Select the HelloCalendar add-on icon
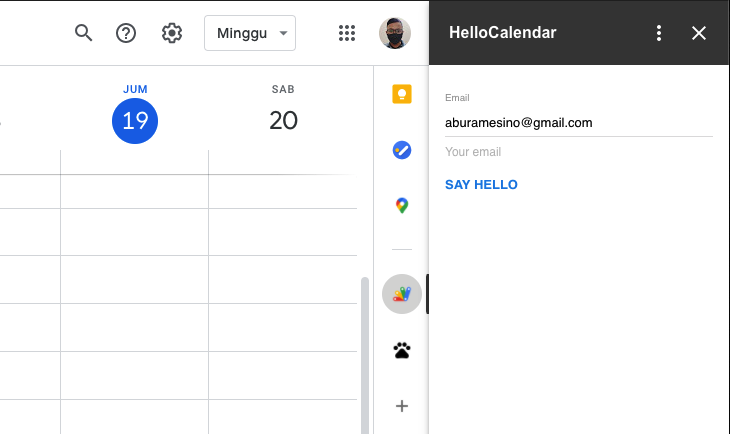This screenshot has width=730, height=434. (x=402, y=294)
